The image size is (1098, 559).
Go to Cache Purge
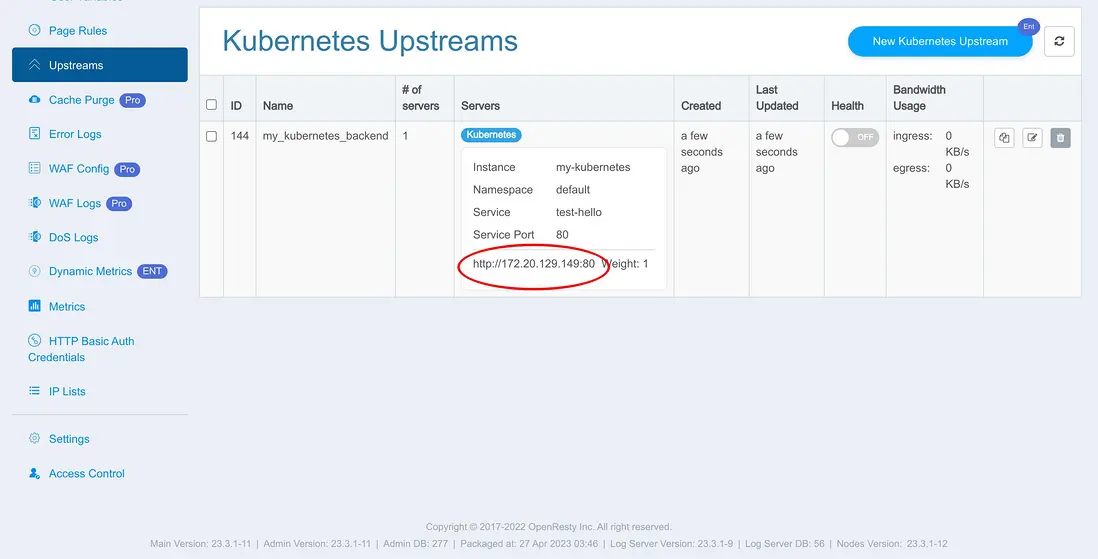point(81,99)
